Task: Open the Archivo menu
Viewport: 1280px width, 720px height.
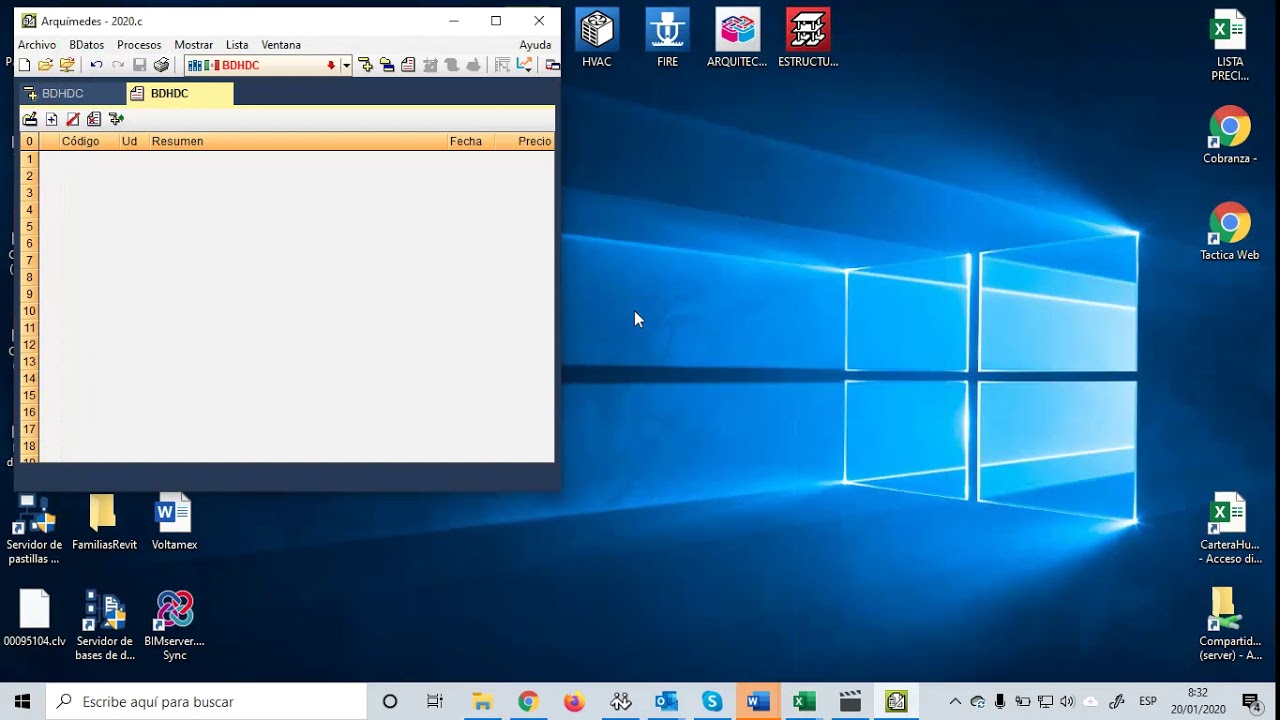Action: 37,45
